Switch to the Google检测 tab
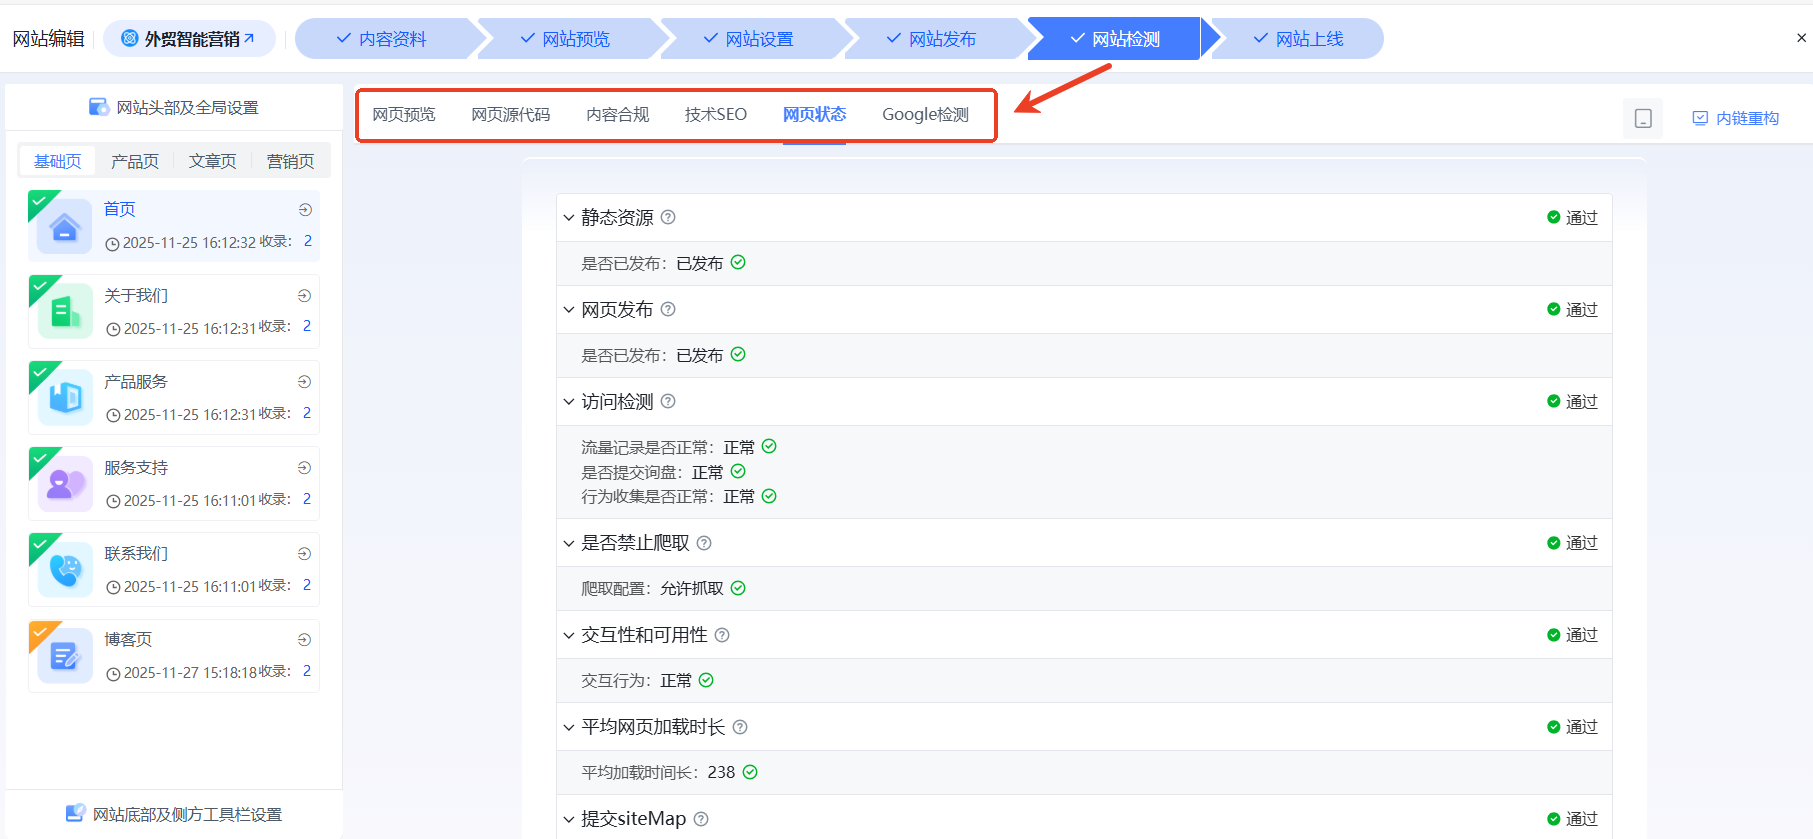Screen dimensions: 1813x839 925,115
